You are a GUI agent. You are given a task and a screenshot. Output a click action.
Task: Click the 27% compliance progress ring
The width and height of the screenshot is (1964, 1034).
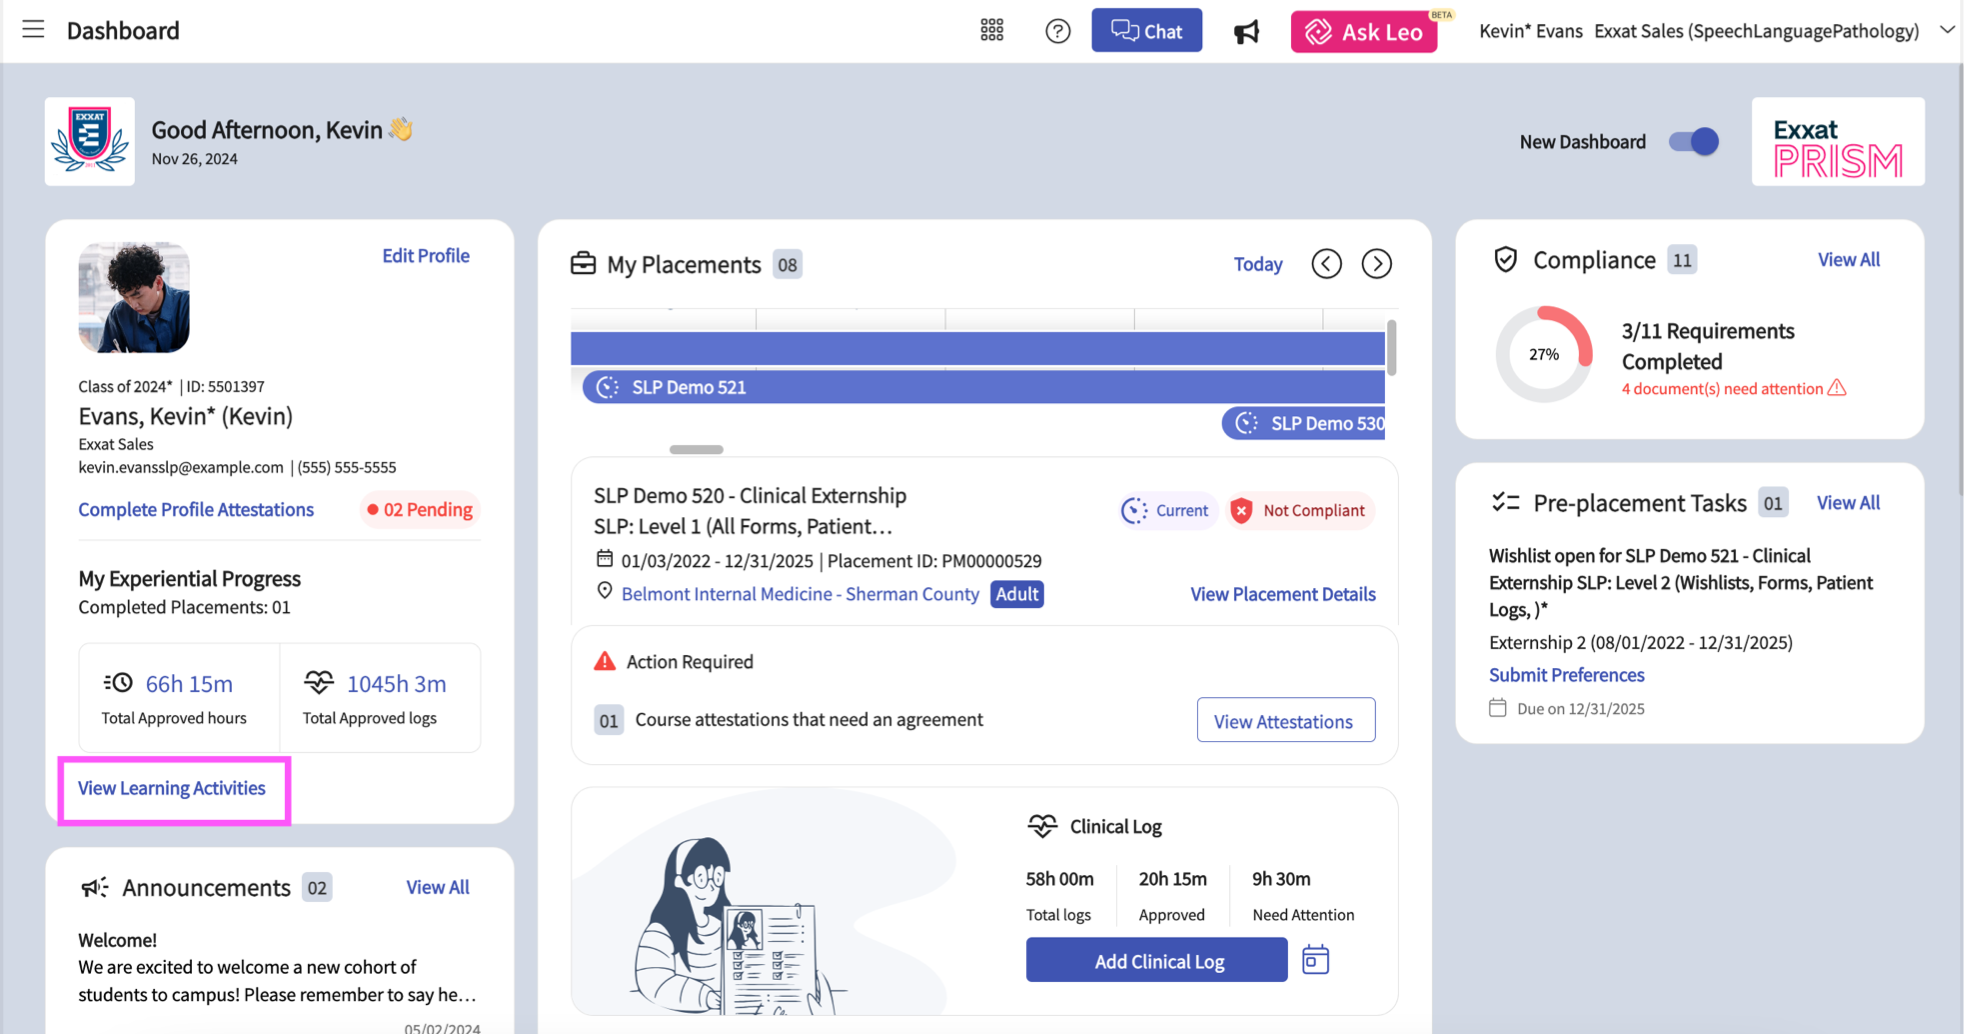1543,354
